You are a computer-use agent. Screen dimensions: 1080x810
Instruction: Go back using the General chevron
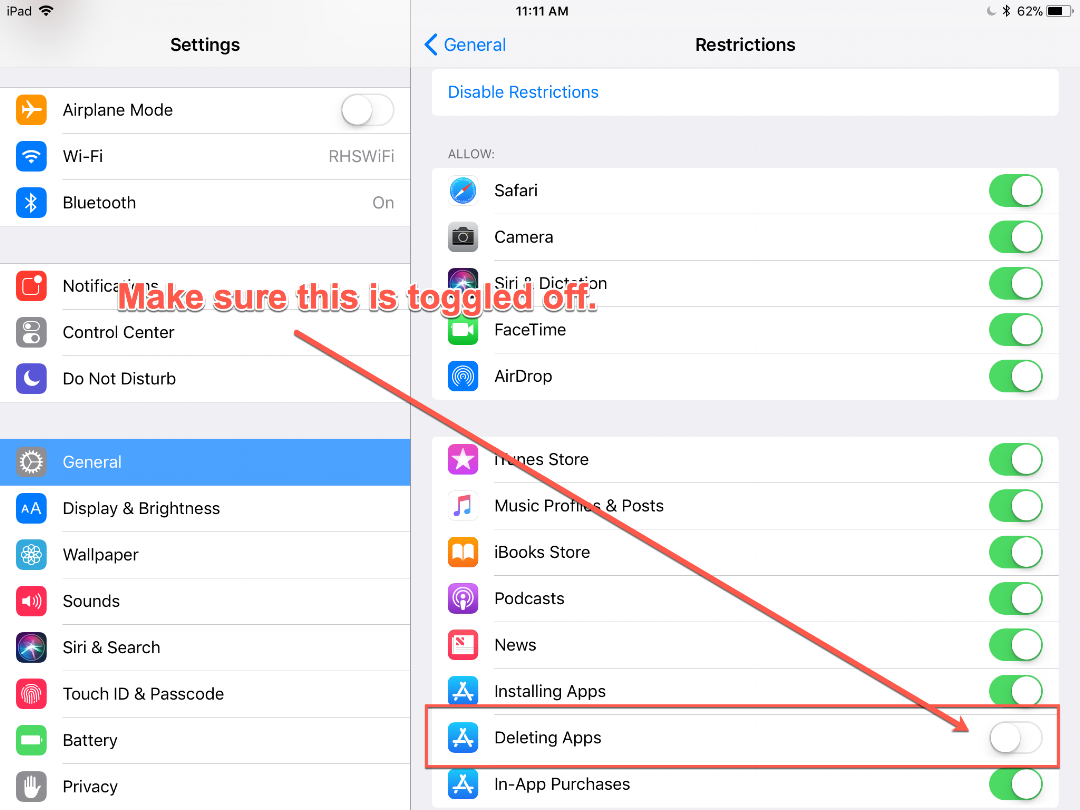coord(465,45)
